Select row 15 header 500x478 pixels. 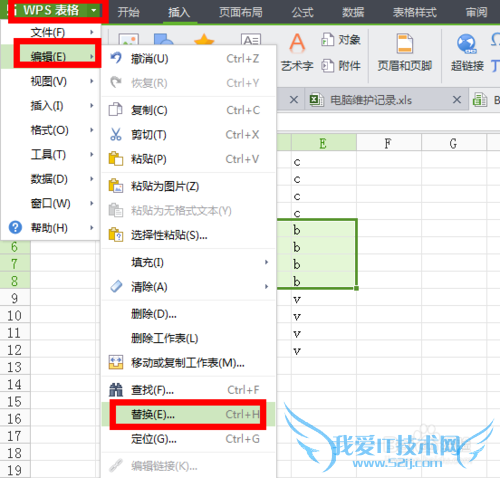(15, 401)
